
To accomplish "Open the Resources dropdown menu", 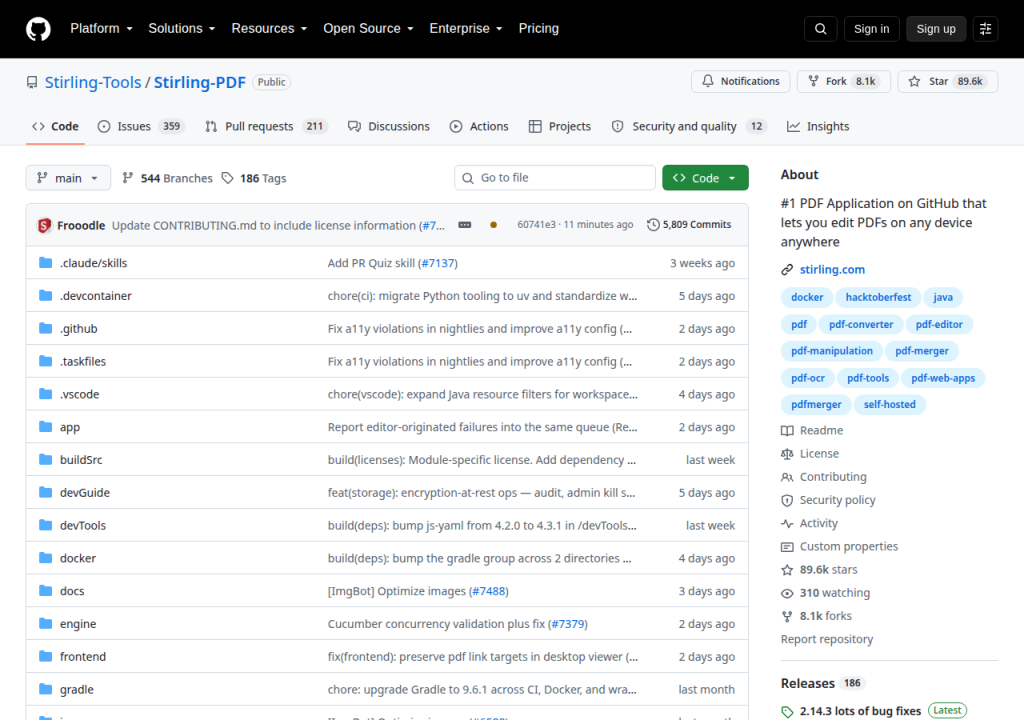I will click(x=269, y=29).
